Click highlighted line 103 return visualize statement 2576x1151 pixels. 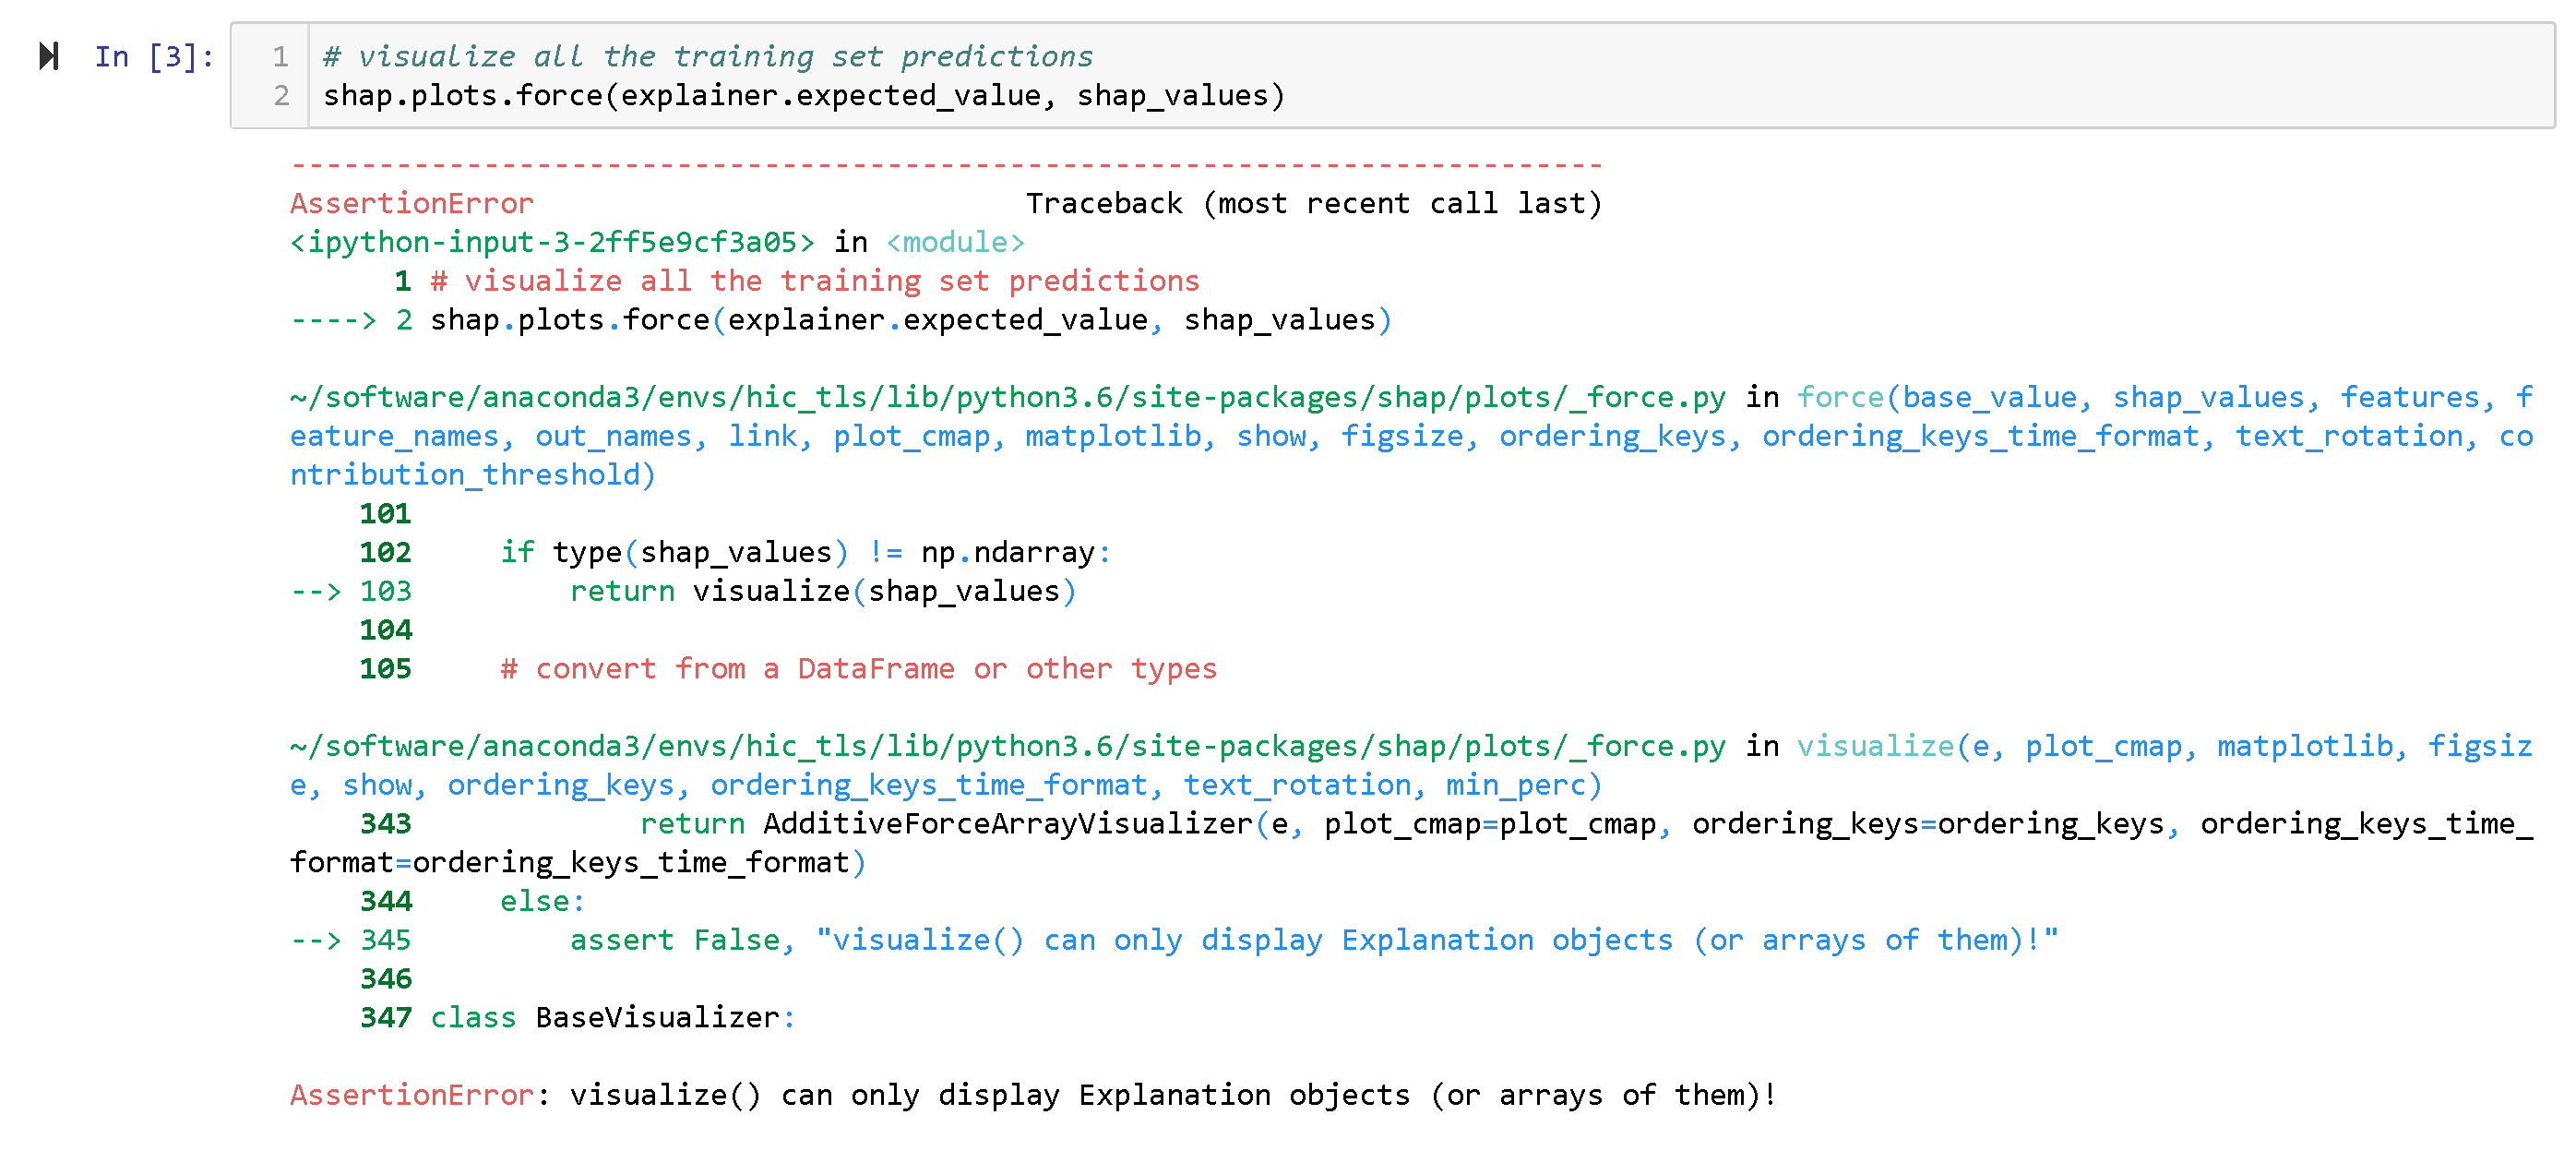tap(820, 590)
